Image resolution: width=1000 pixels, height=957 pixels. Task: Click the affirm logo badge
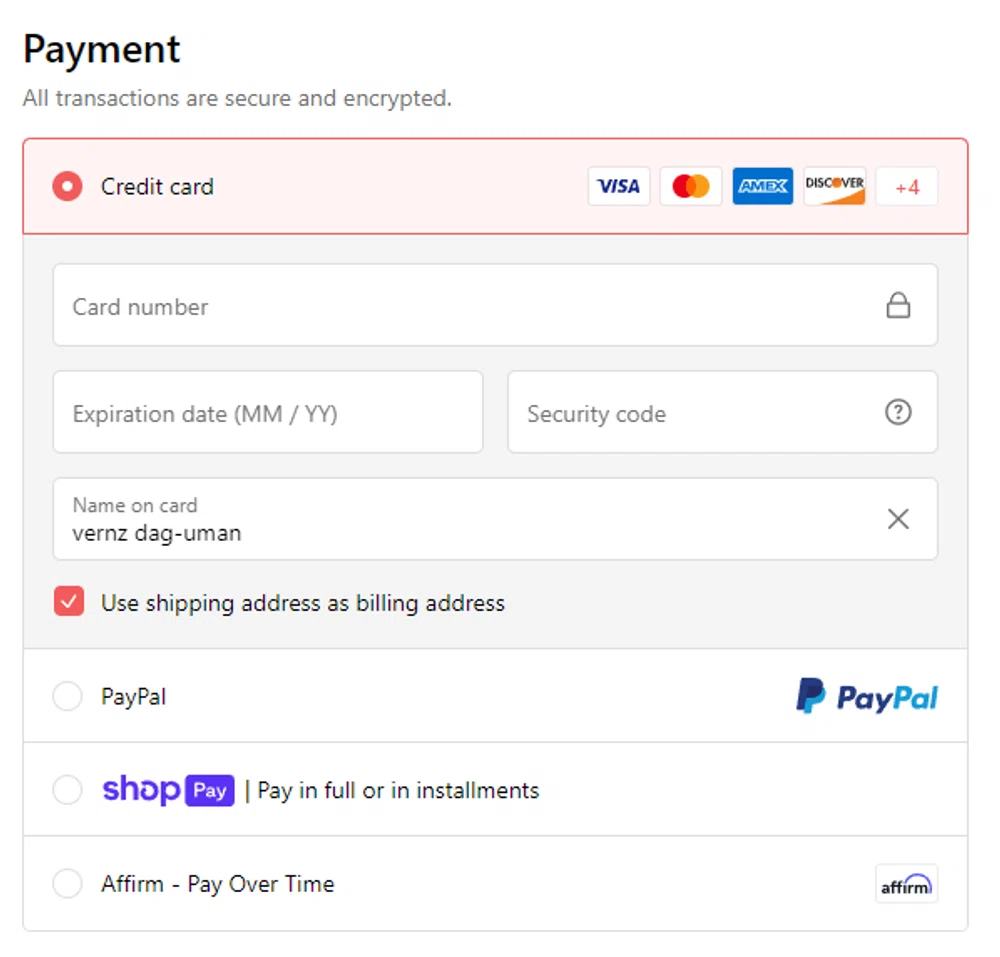[x=906, y=883]
